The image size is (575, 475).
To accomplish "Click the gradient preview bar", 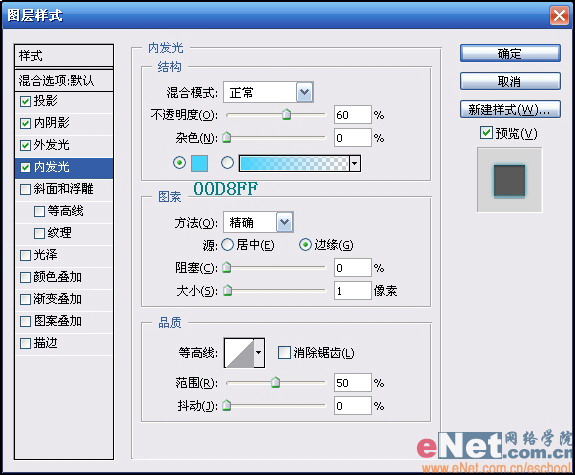I will [294, 163].
